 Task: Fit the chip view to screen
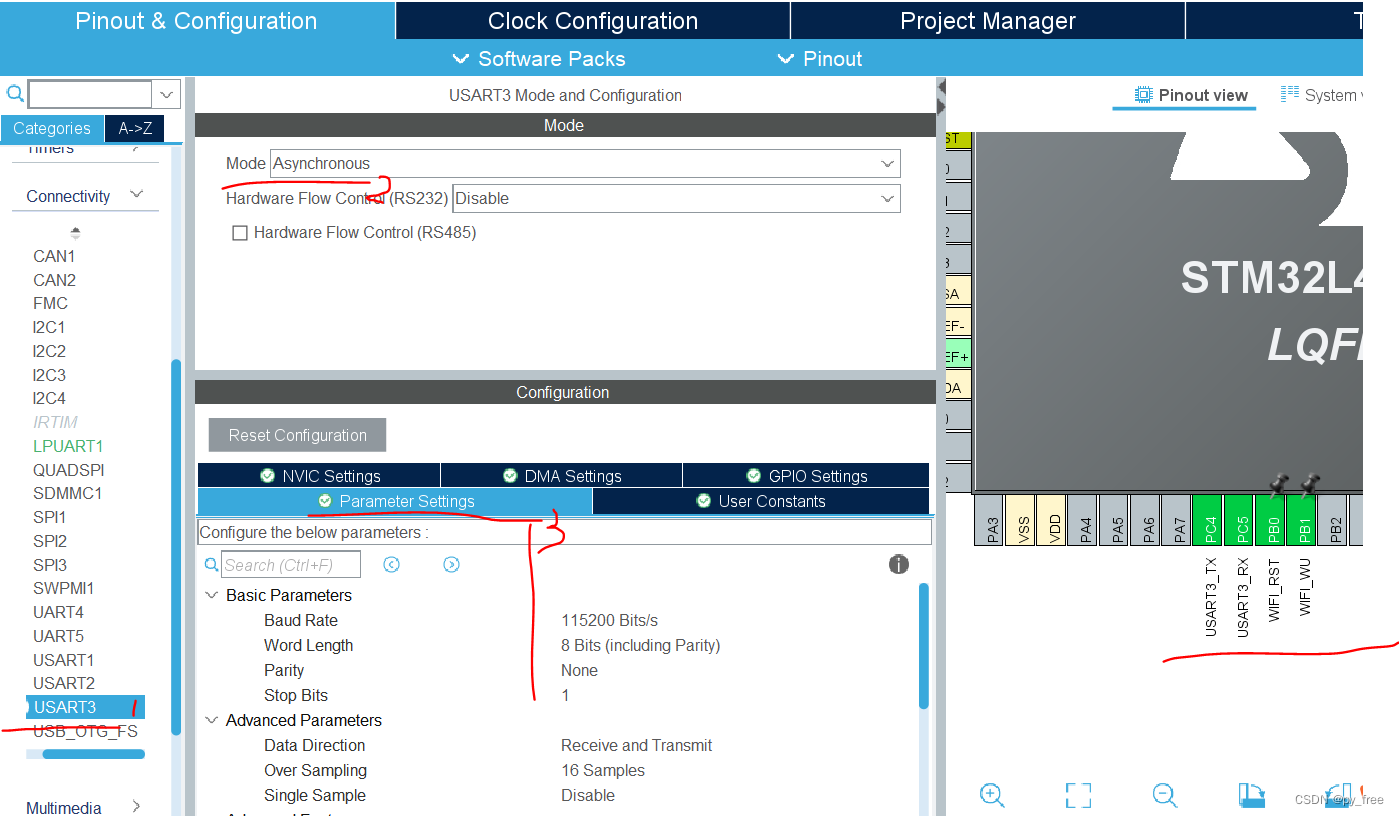click(x=1078, y=795)
